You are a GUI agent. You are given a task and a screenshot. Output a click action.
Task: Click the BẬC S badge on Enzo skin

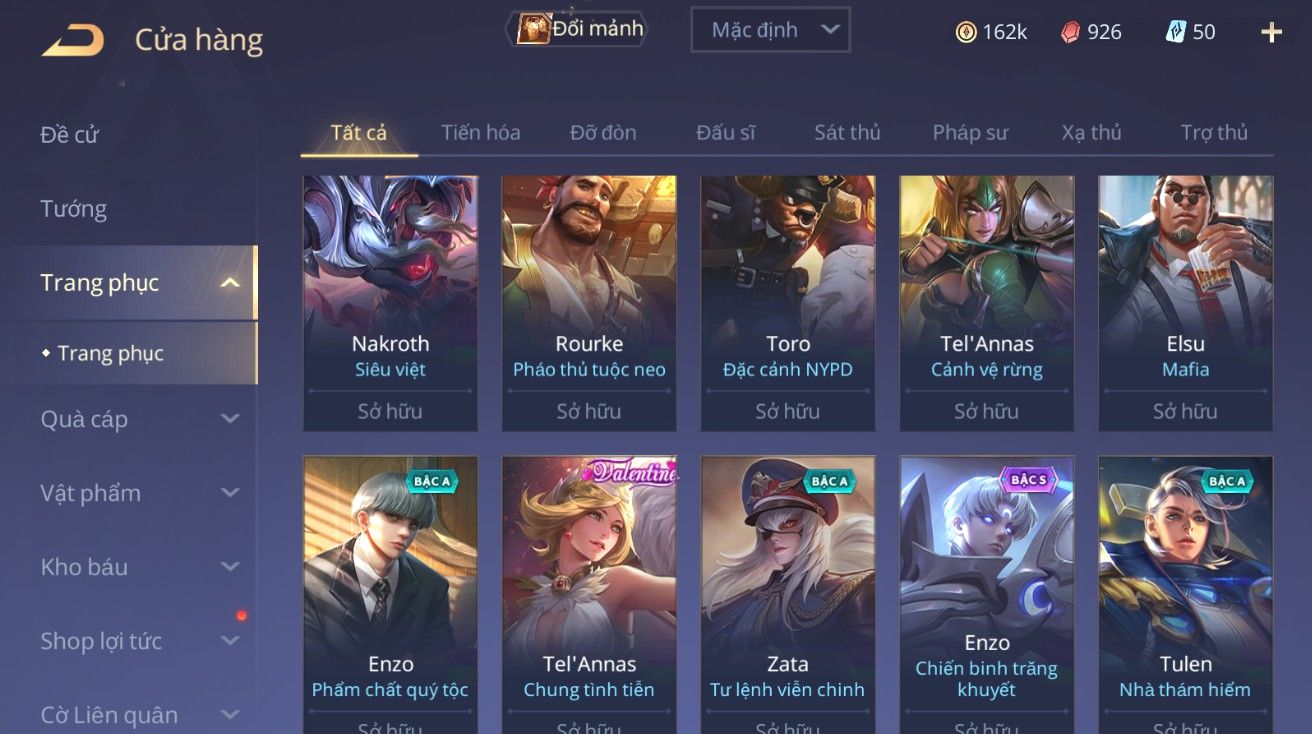[x=1028, y=480]
